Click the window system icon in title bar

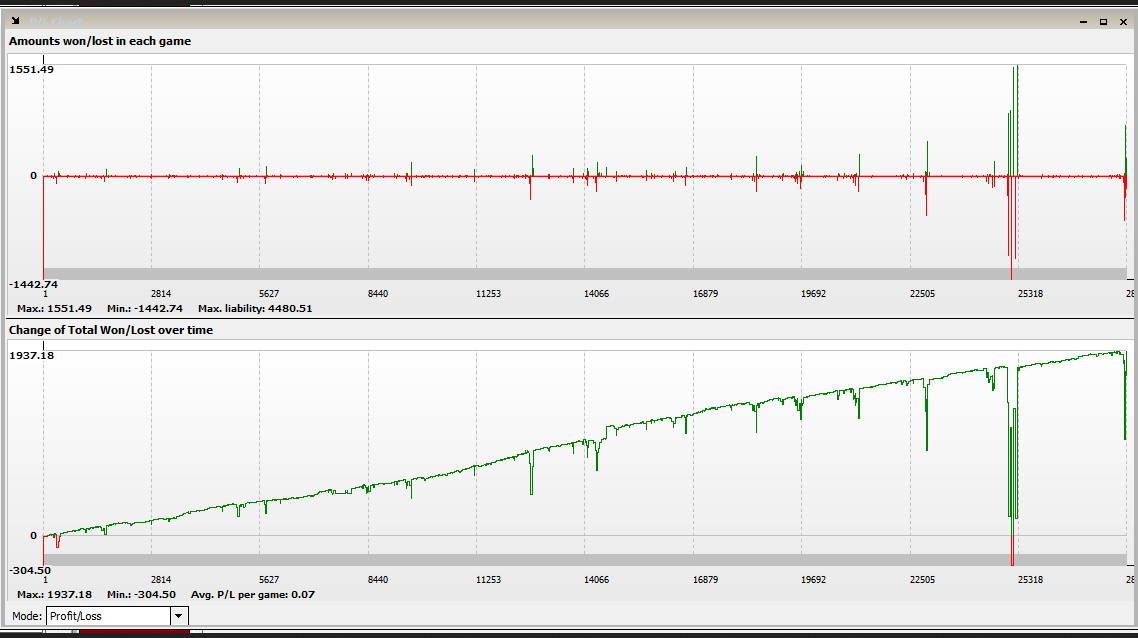click(x=15, y=21)
